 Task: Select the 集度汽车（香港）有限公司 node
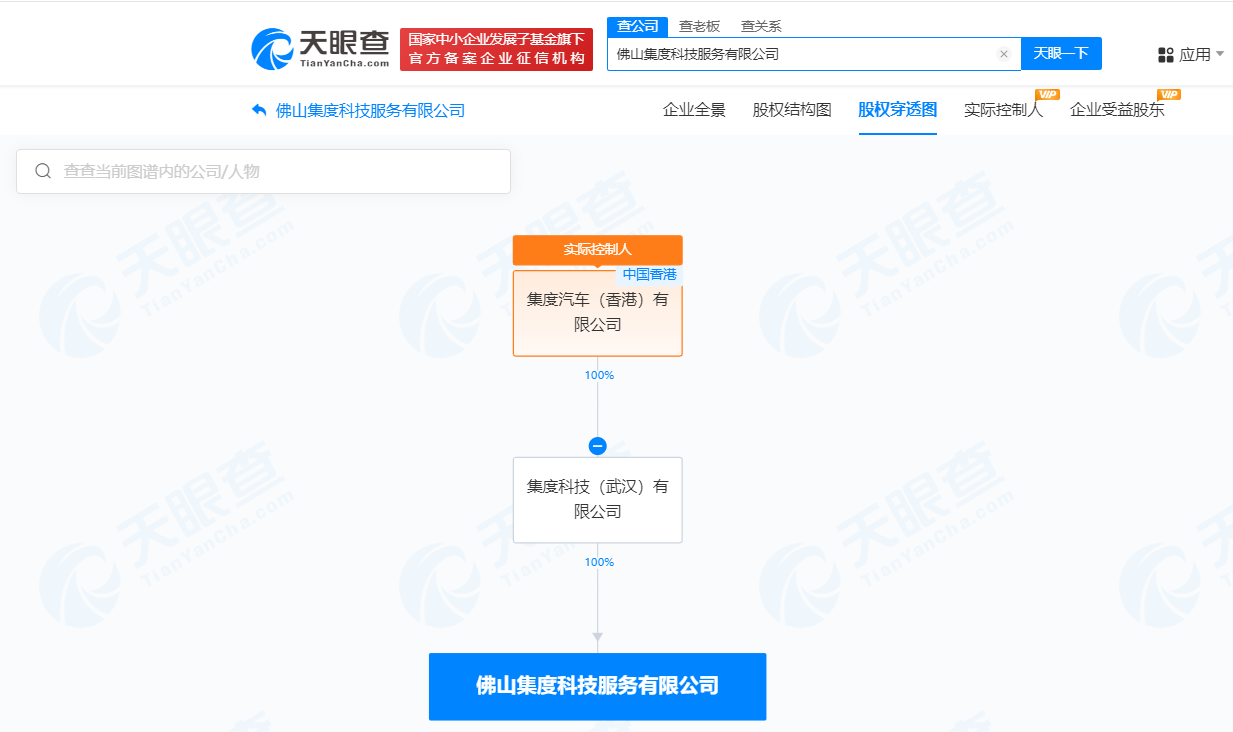[x=598, y=313]
